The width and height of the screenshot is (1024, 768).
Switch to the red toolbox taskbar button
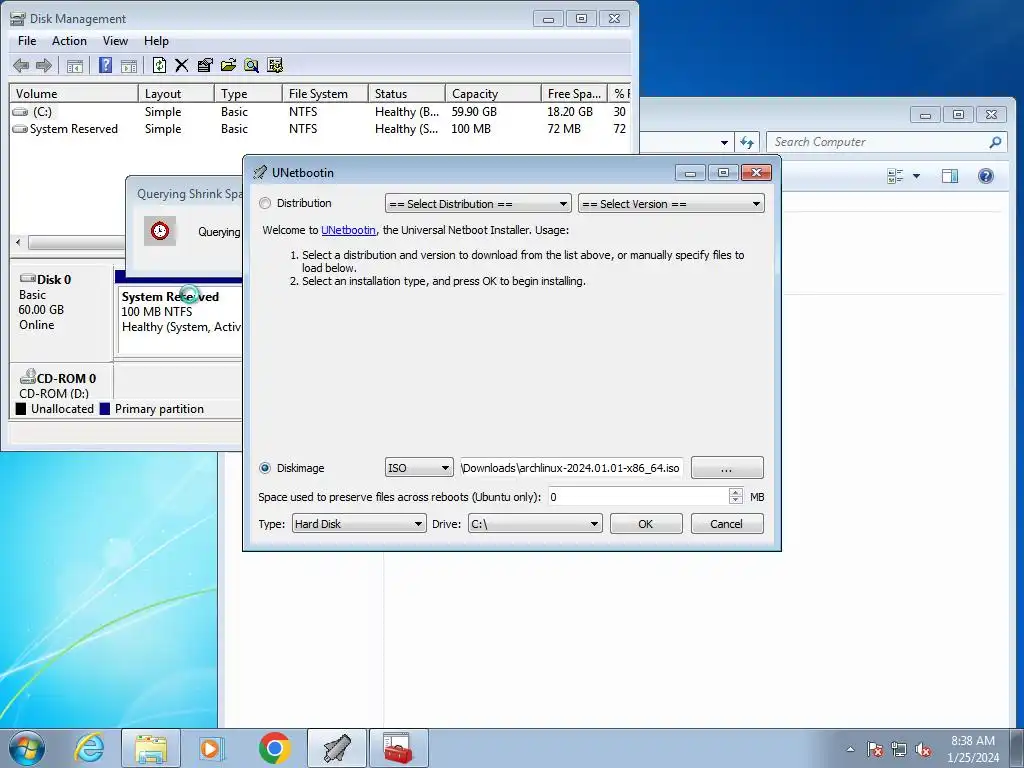pos(398,748)
